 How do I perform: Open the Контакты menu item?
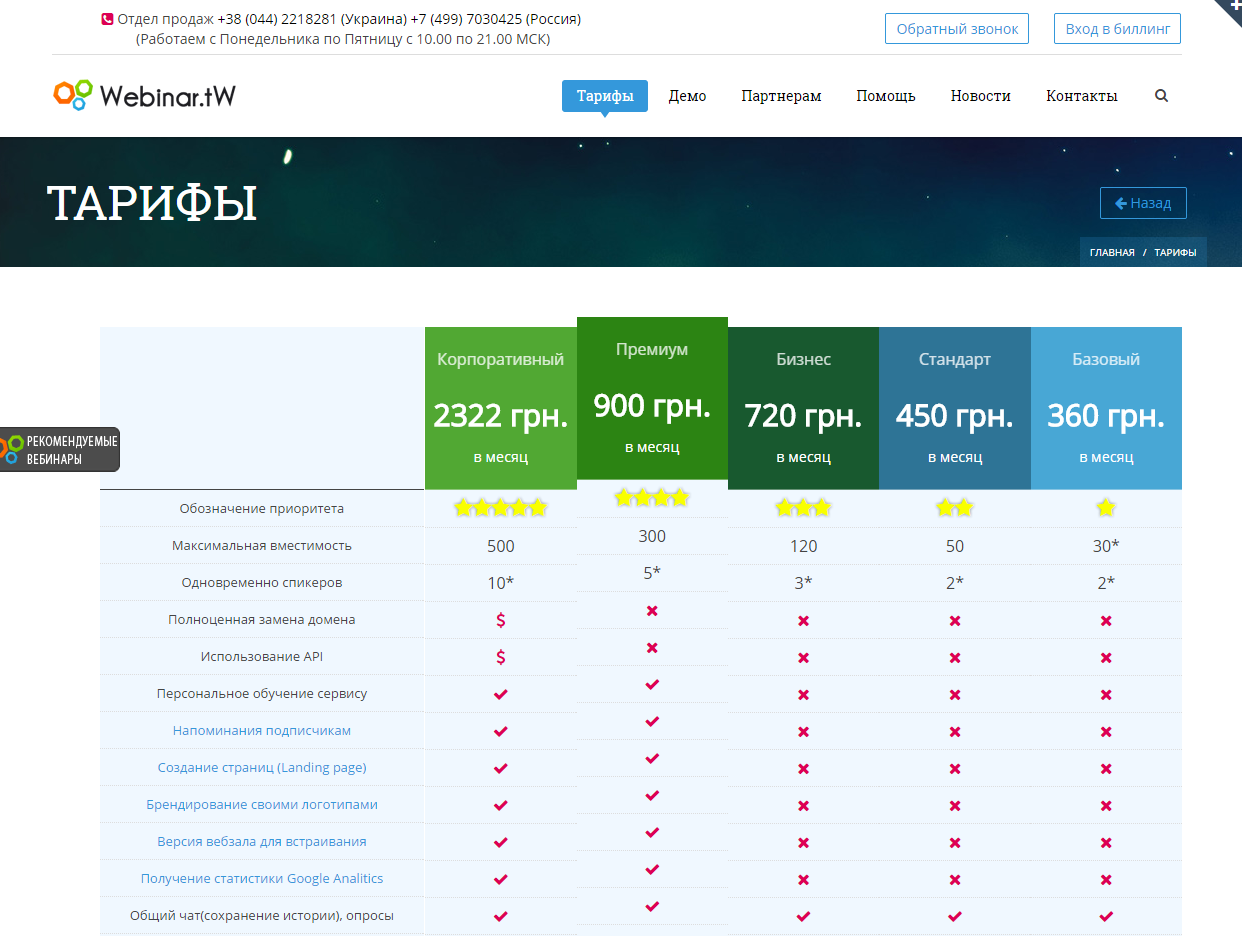point(1082,96)
